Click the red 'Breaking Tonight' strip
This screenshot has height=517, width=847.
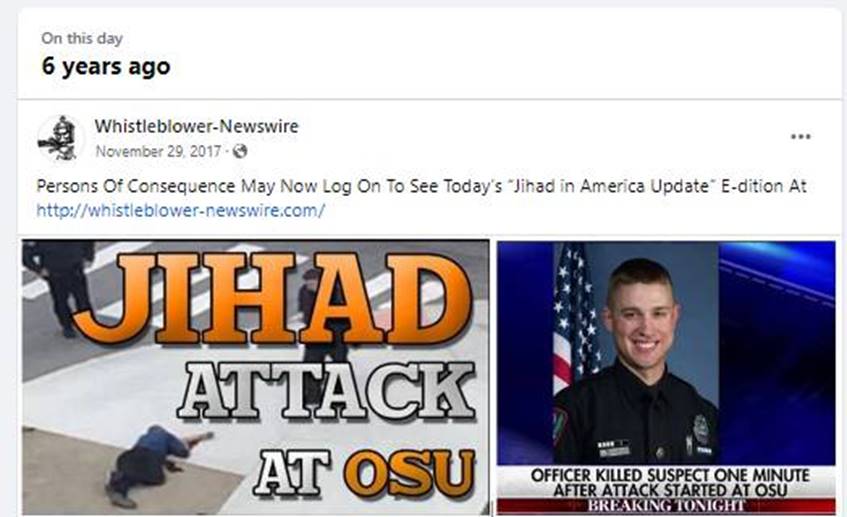[666, 506]
